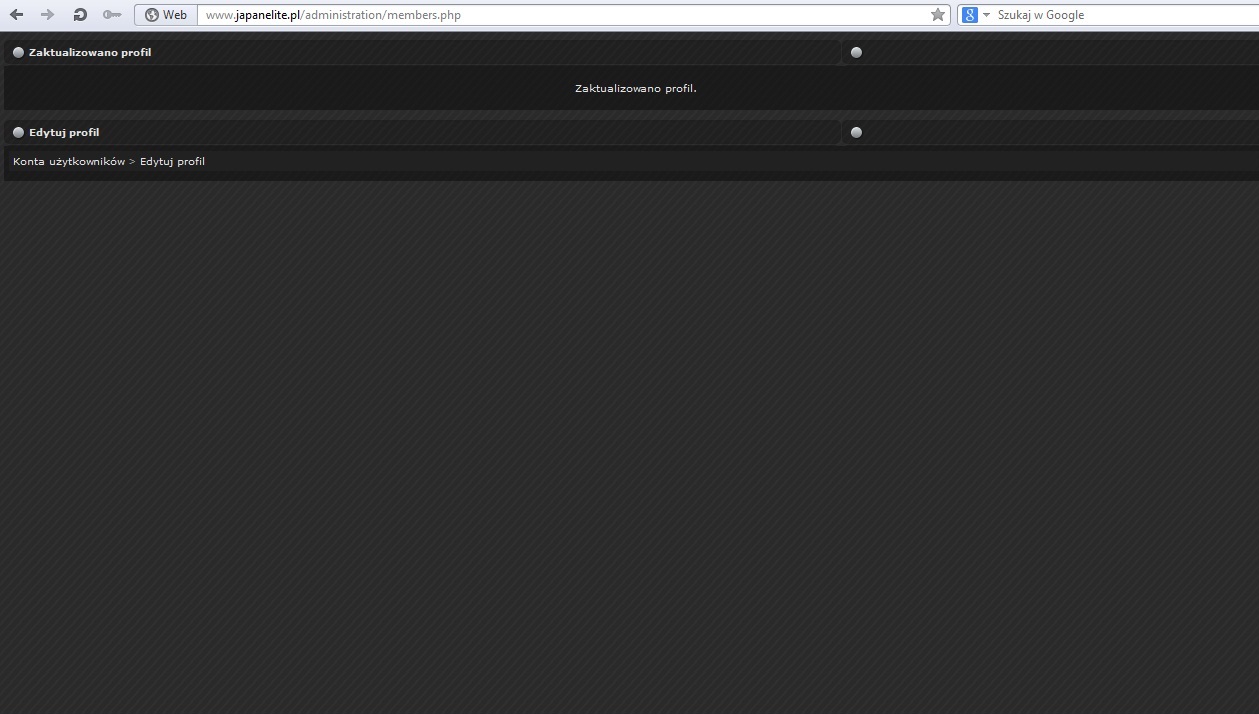Viewport: 1259px width, 714px height.
Task: Click the '>' breadcrumb separator
Action: click(132, 161)
